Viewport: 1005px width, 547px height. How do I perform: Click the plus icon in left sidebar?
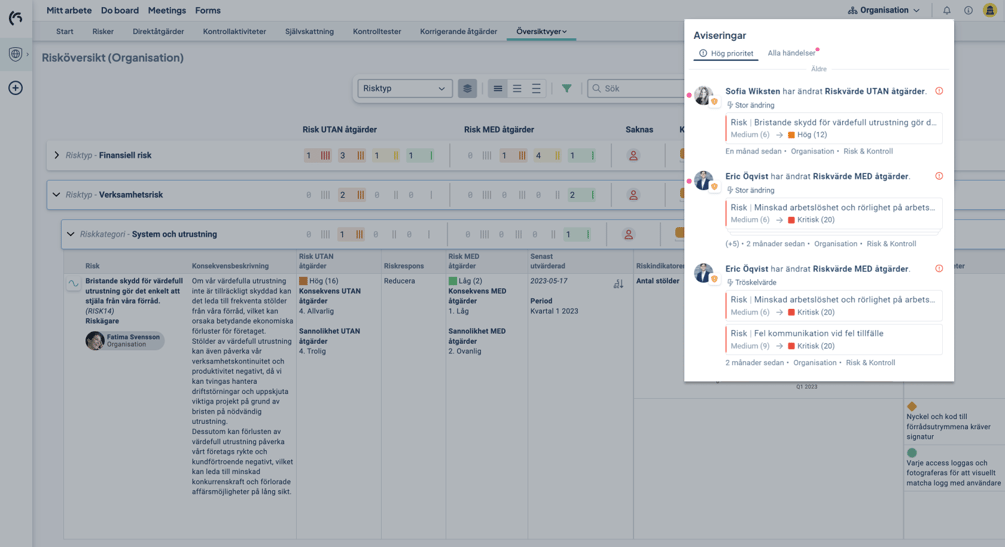15,88
